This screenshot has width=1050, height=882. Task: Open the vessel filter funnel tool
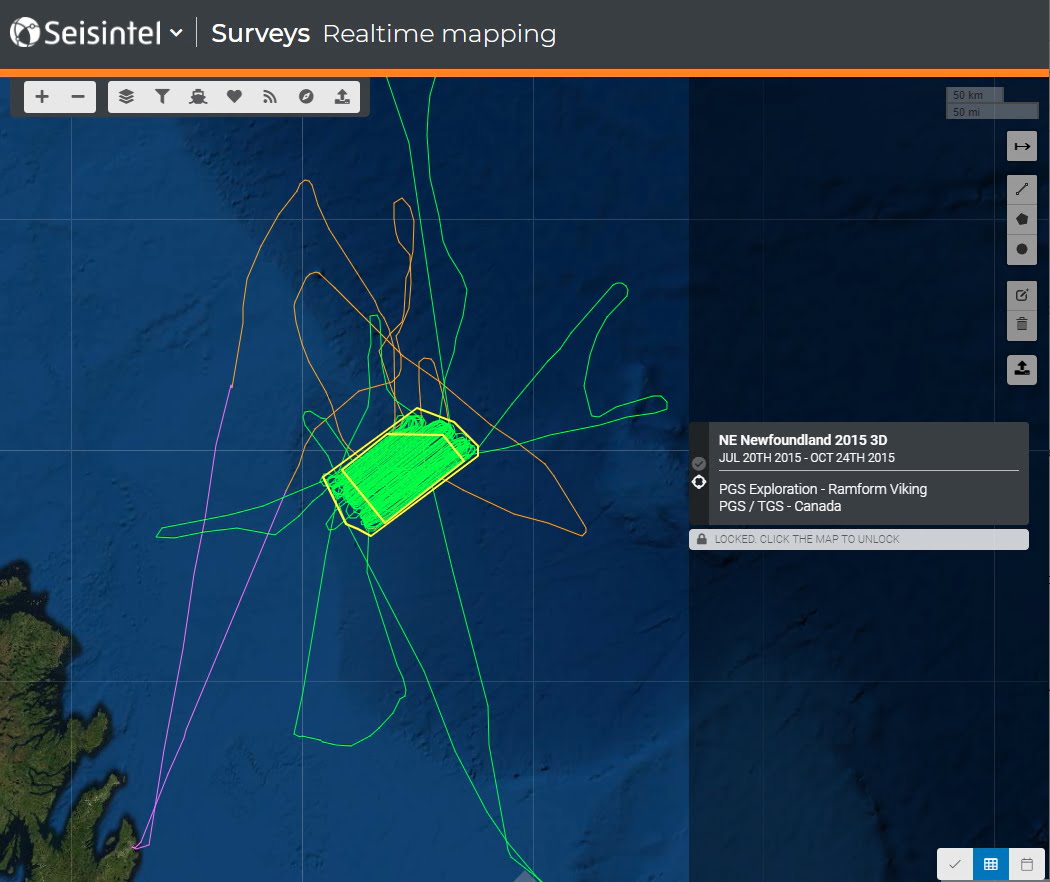pos(161,96)
